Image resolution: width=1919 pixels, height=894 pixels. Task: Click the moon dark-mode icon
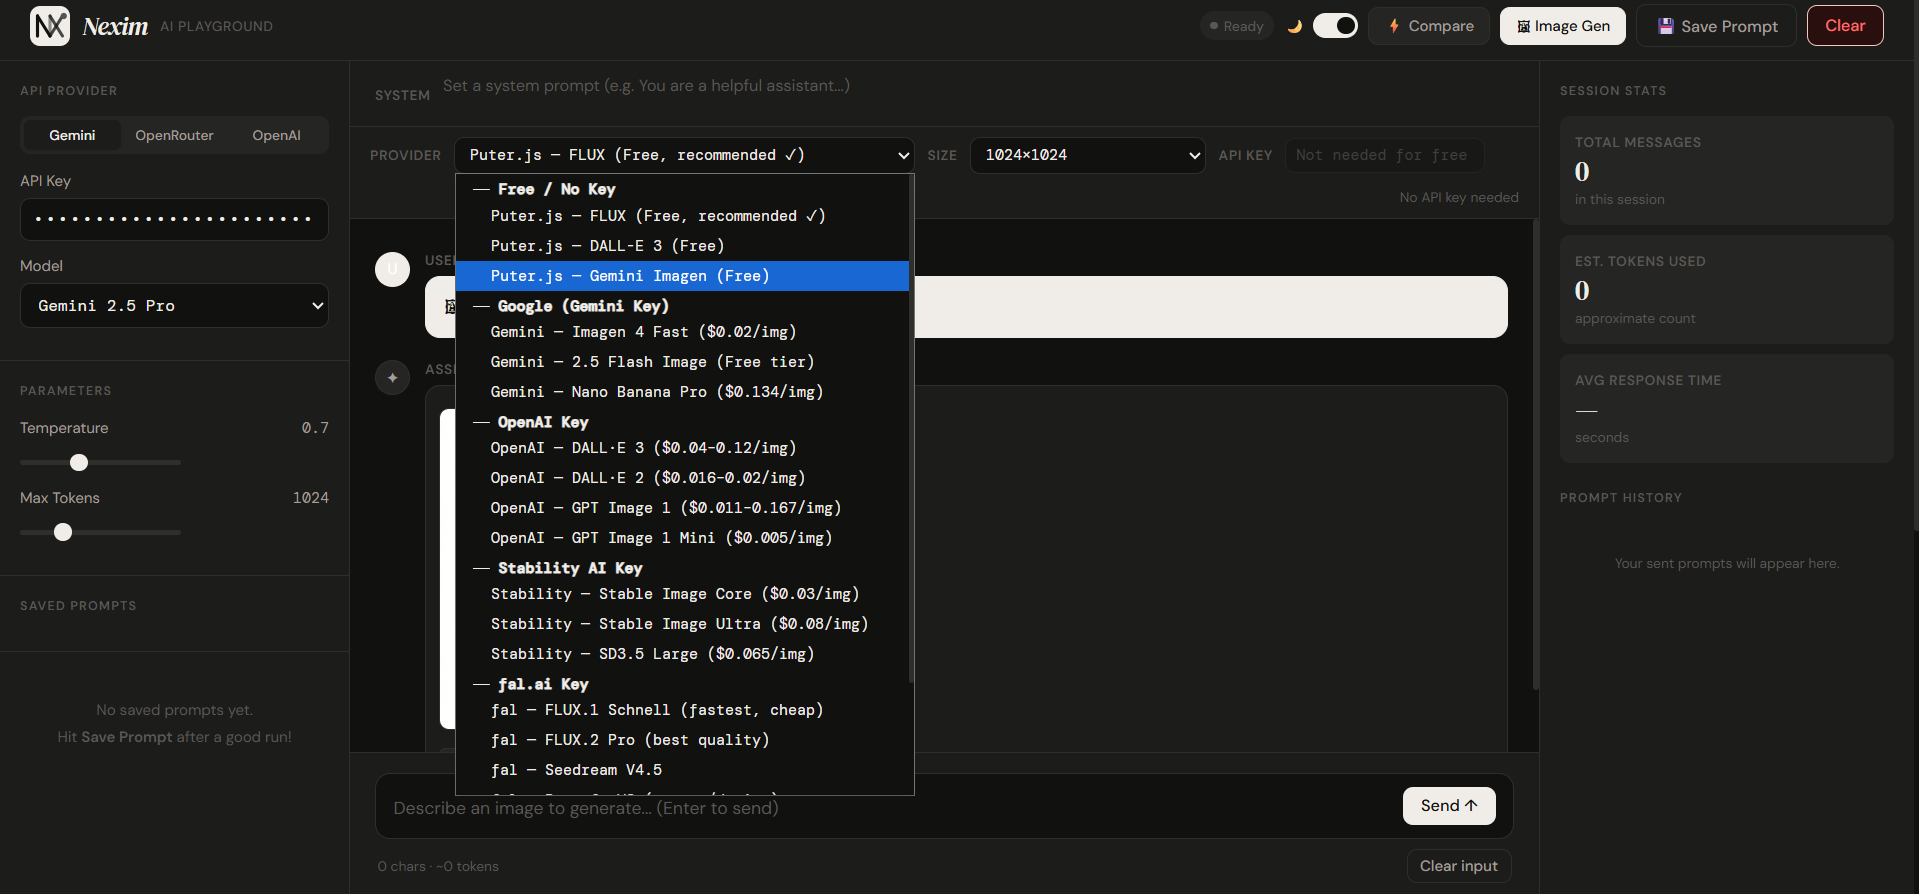tap(1294, 26)
